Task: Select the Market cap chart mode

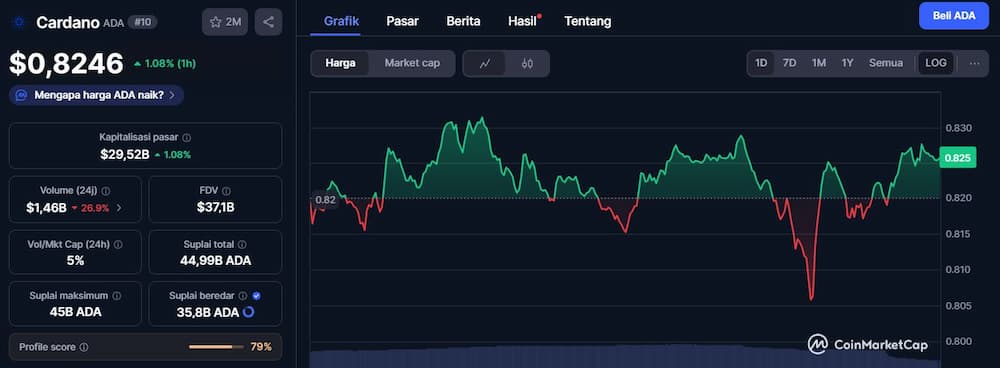Action: [412, 63]
